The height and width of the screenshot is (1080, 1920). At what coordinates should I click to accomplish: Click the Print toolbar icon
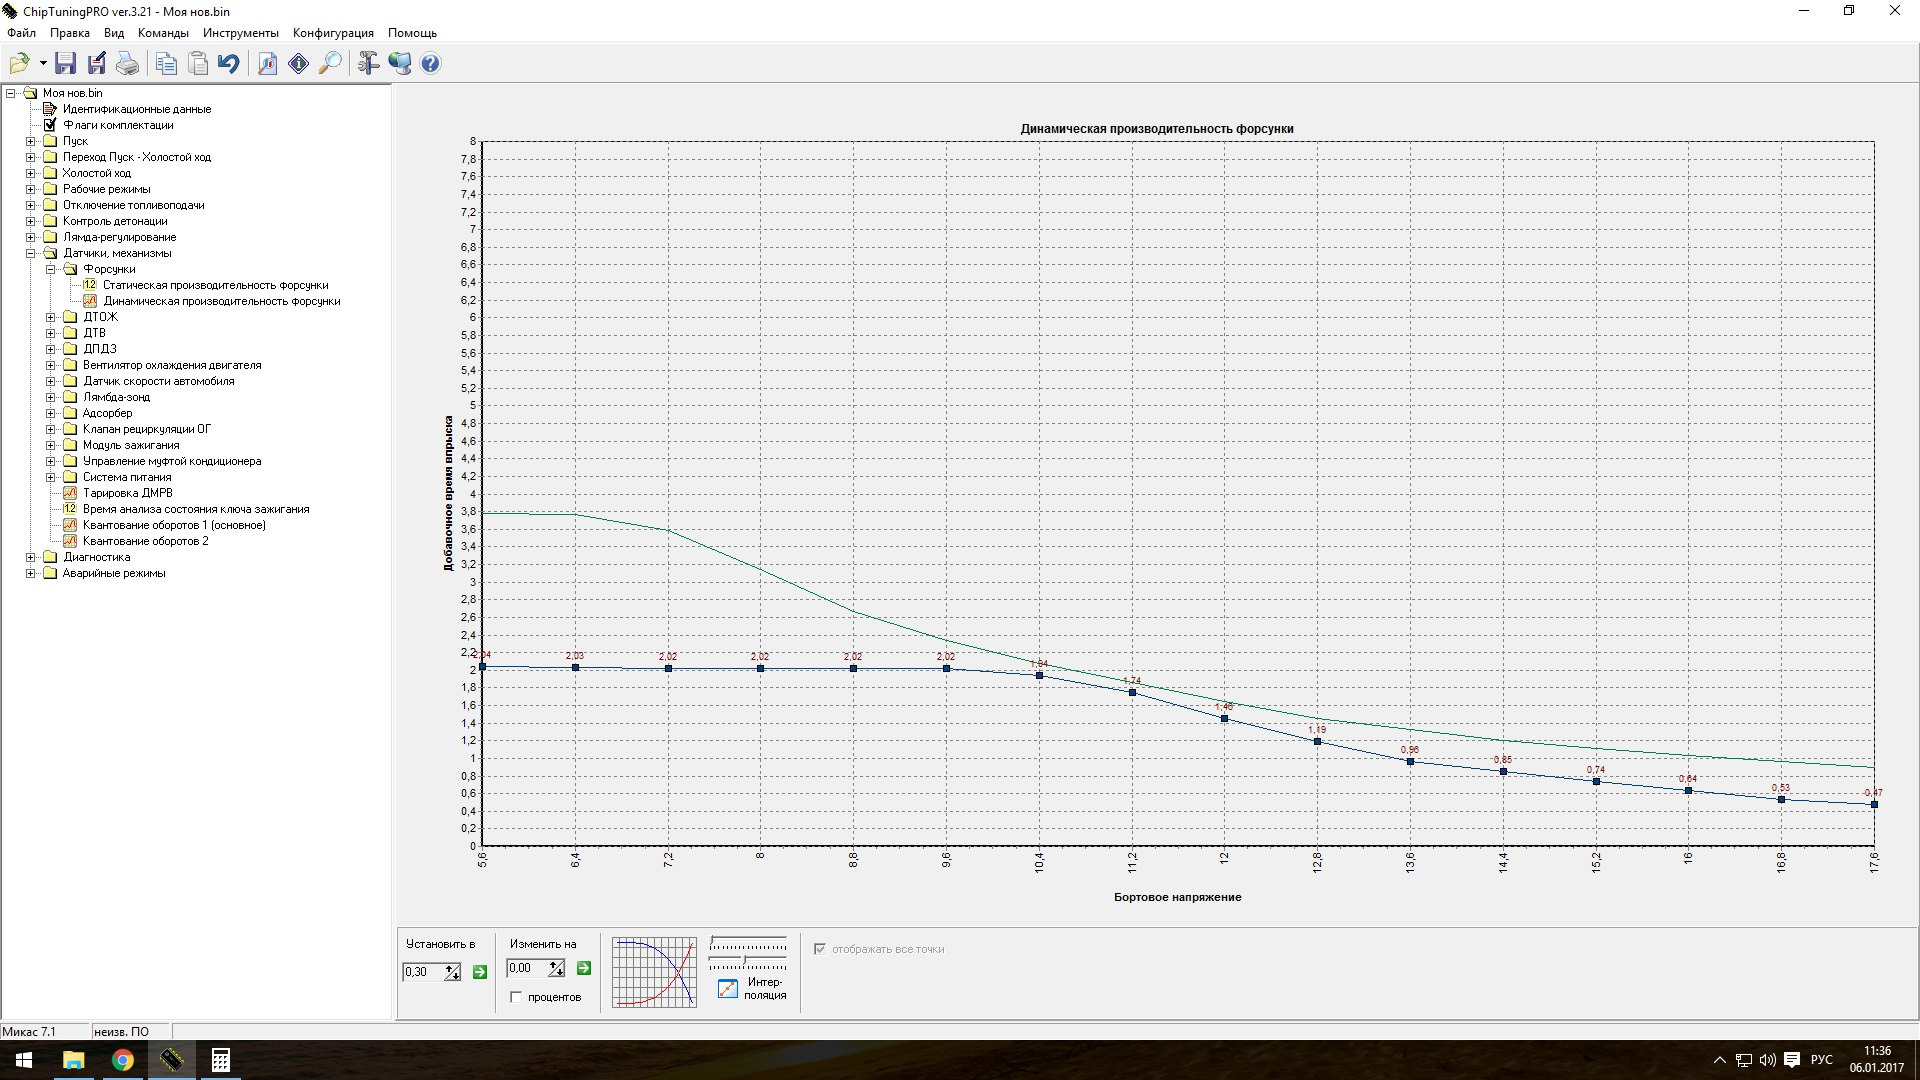[x=128, y=64]
